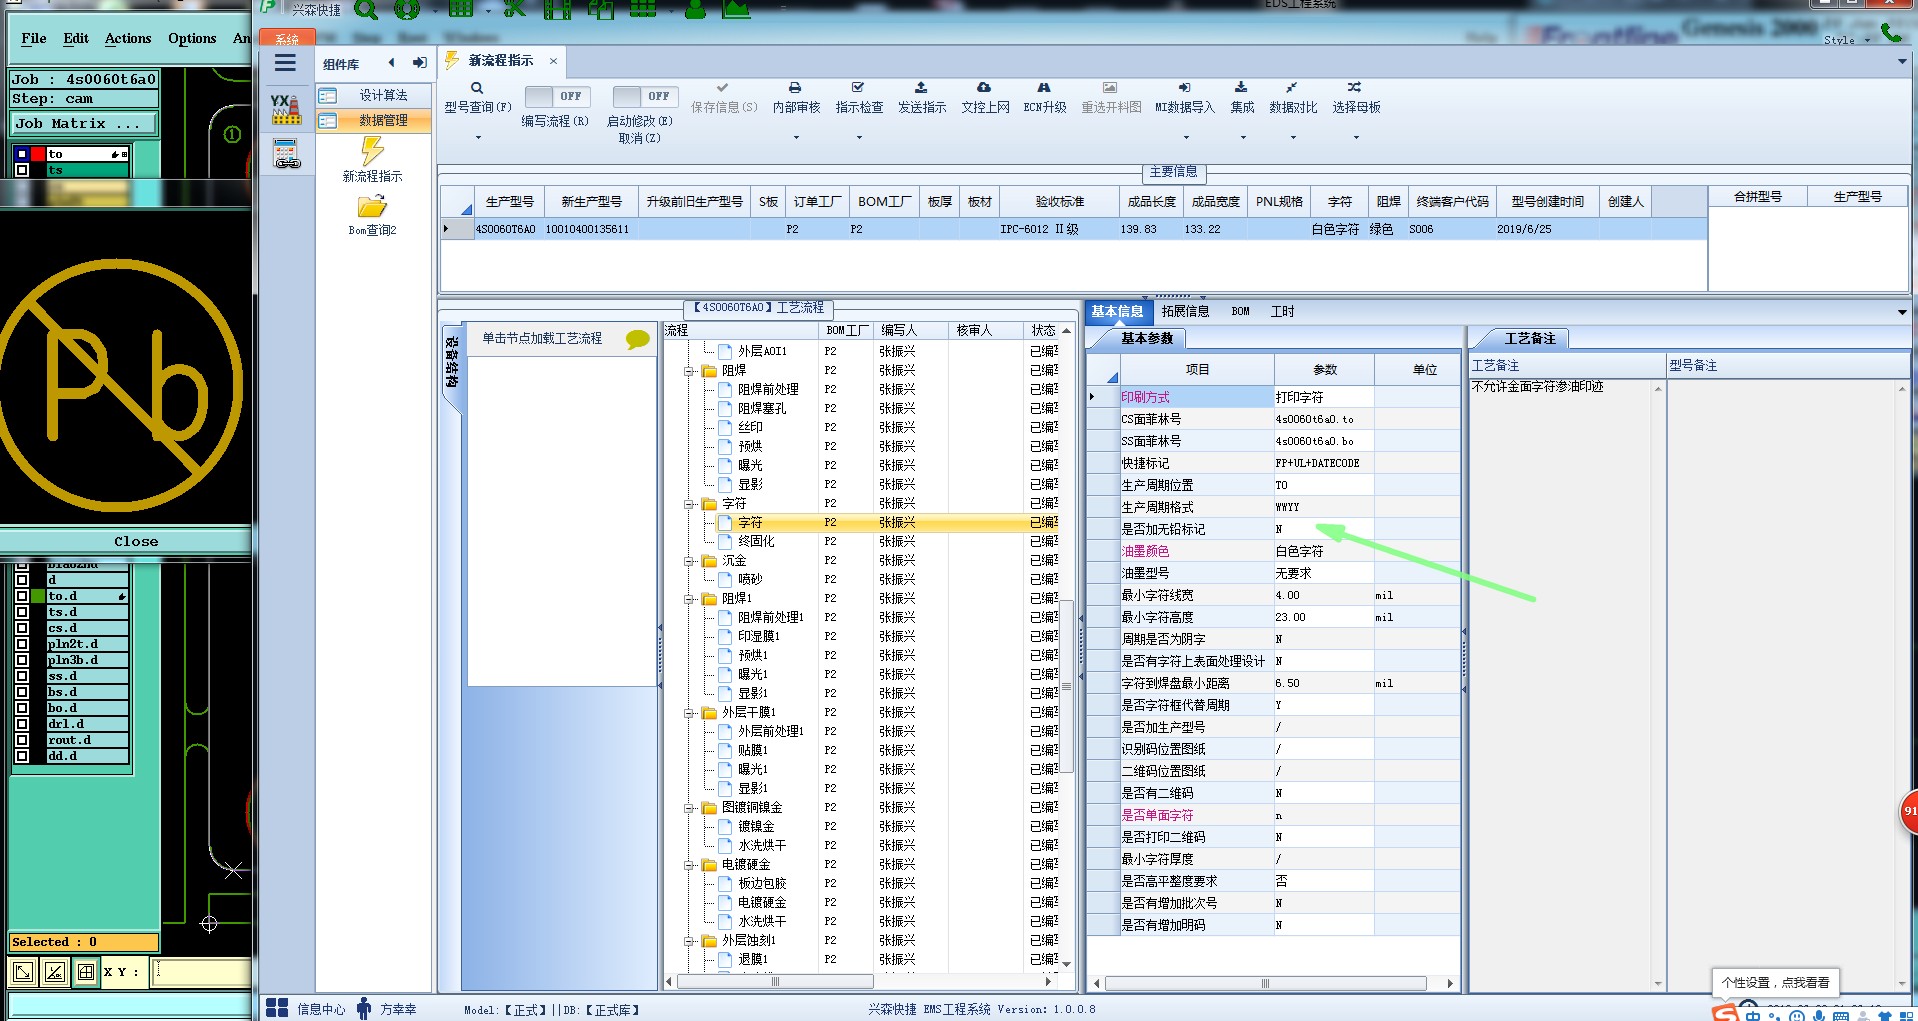Image resolution: width=1918 pixels, height=1021 pixels.
Task: Click the ECN升级 icon
Action: 1044,88
